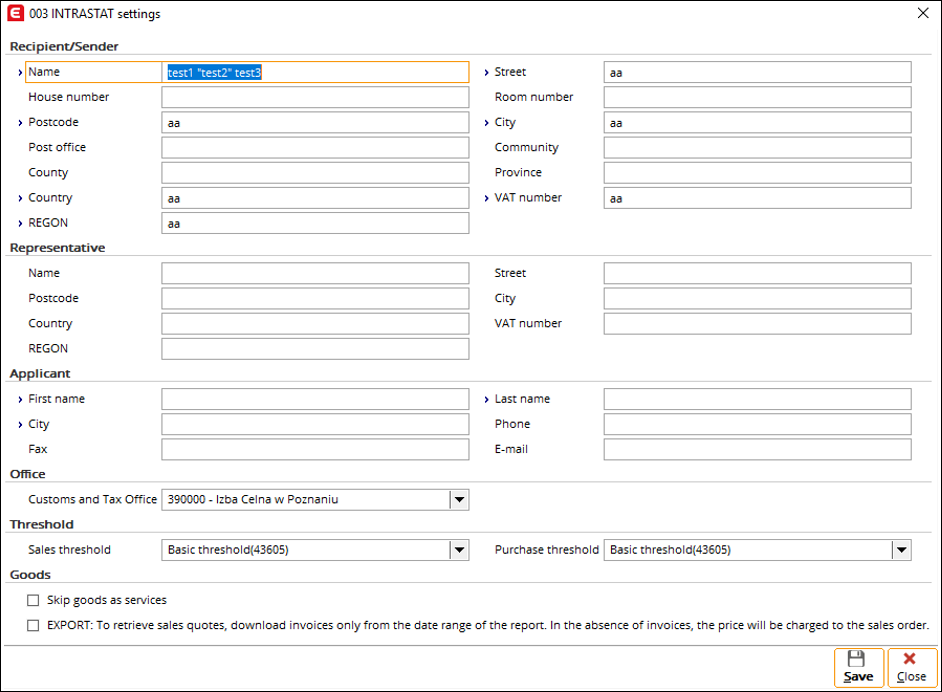Click the 'Purchase threshold' label
This screenshot has width=942, height=692.
point(547,550)
